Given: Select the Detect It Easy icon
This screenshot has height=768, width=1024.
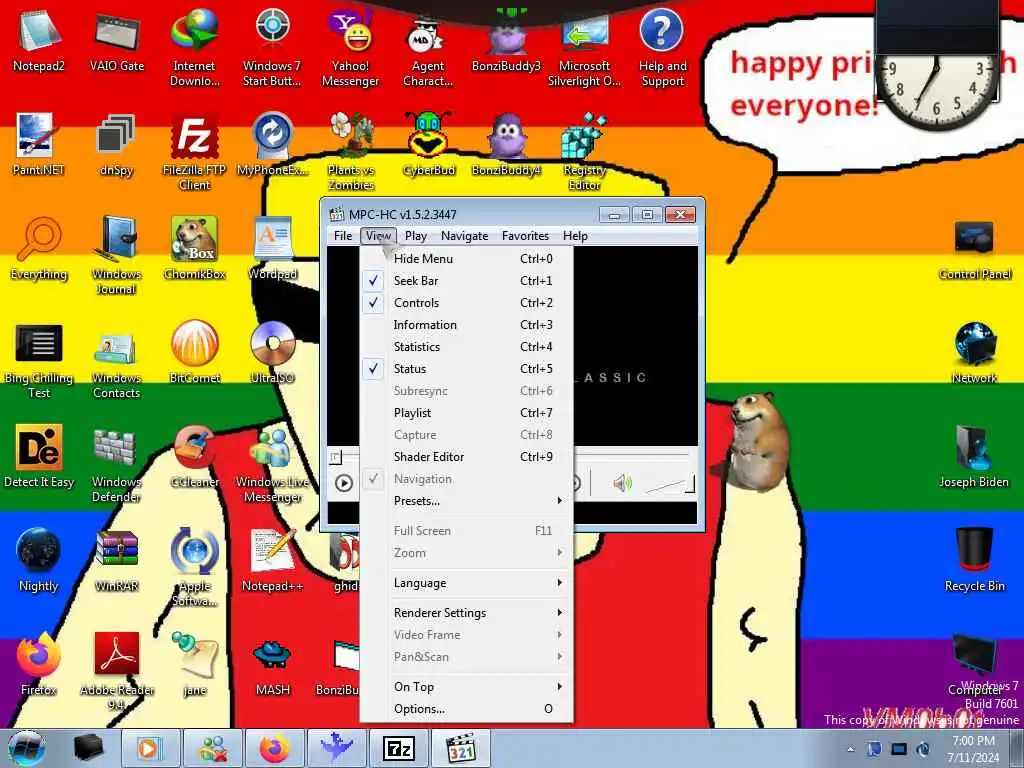Looking at the screenshot, I should 39,456.
